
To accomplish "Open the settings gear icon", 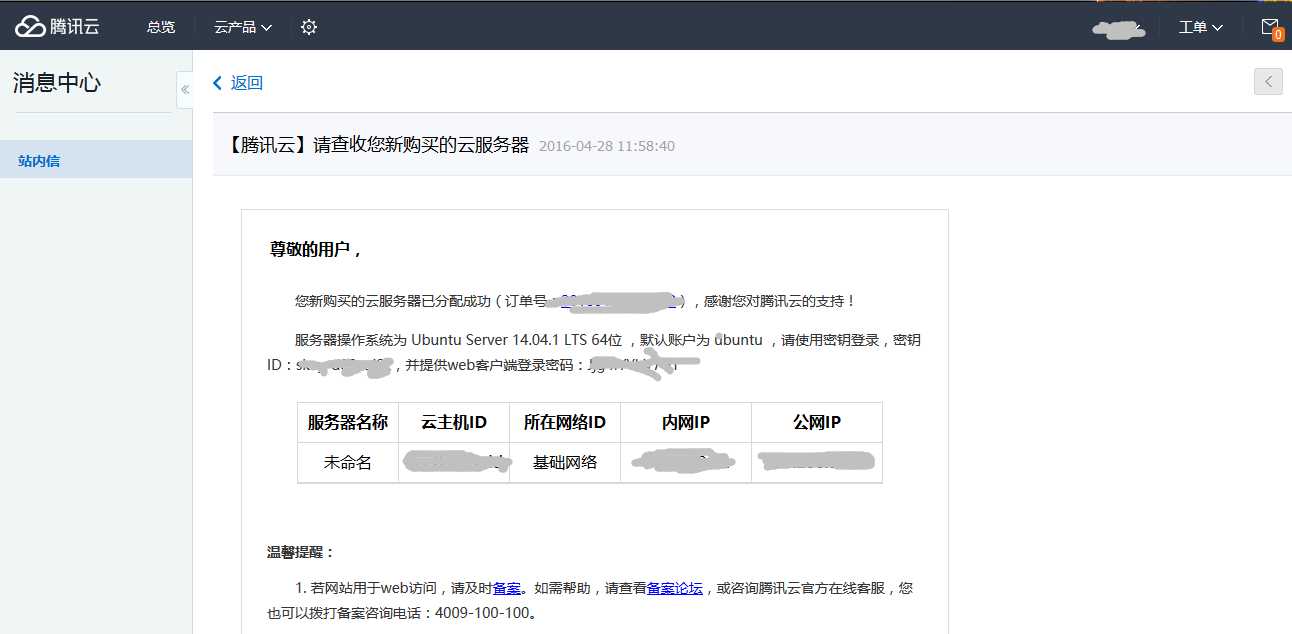I will tap(309, 27).
